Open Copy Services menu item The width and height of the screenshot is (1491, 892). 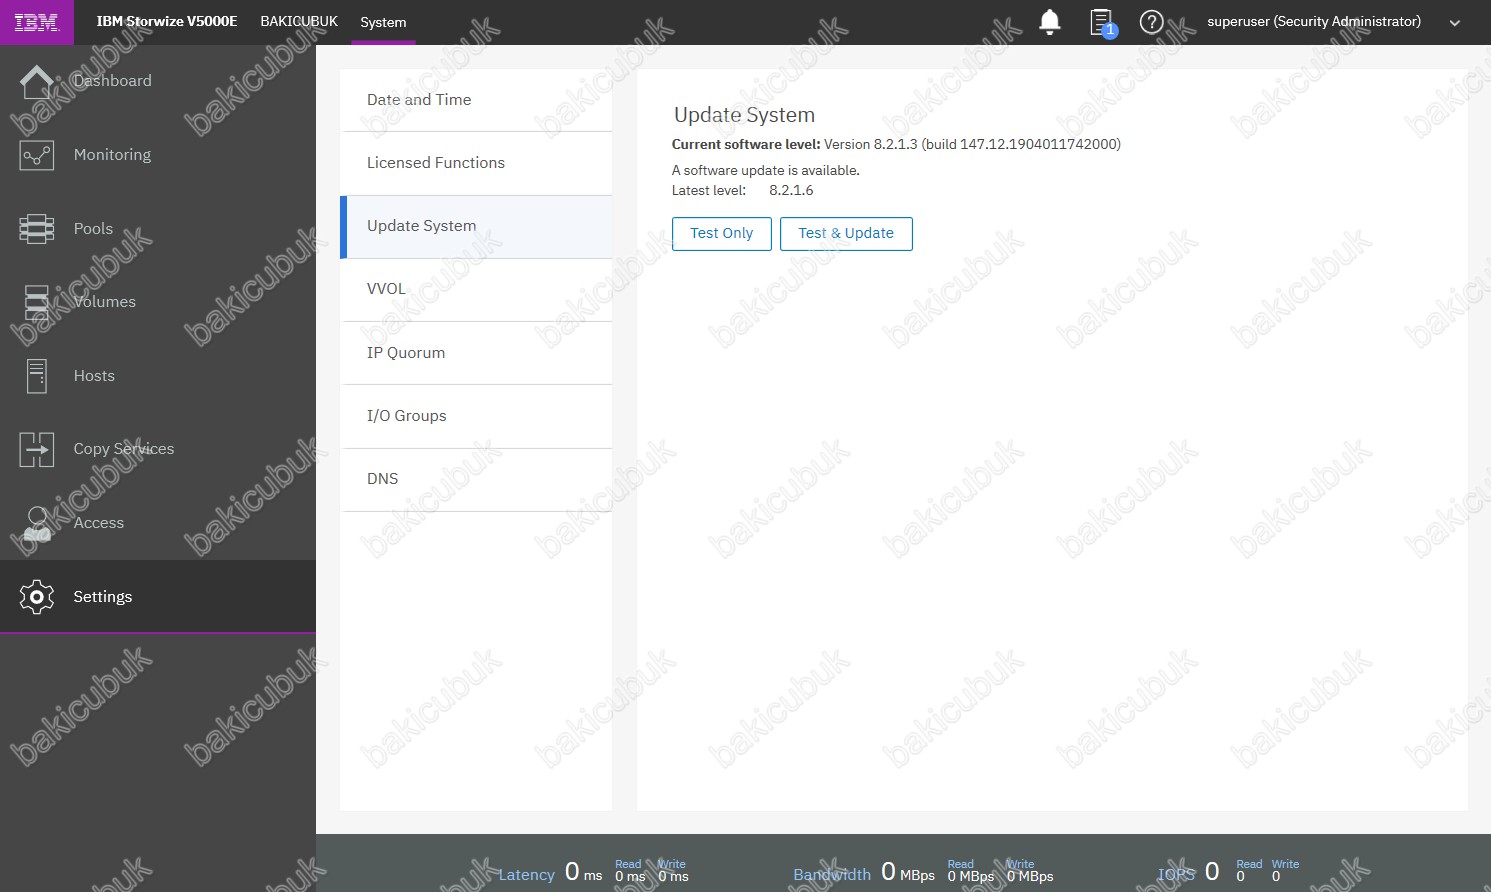124,449
